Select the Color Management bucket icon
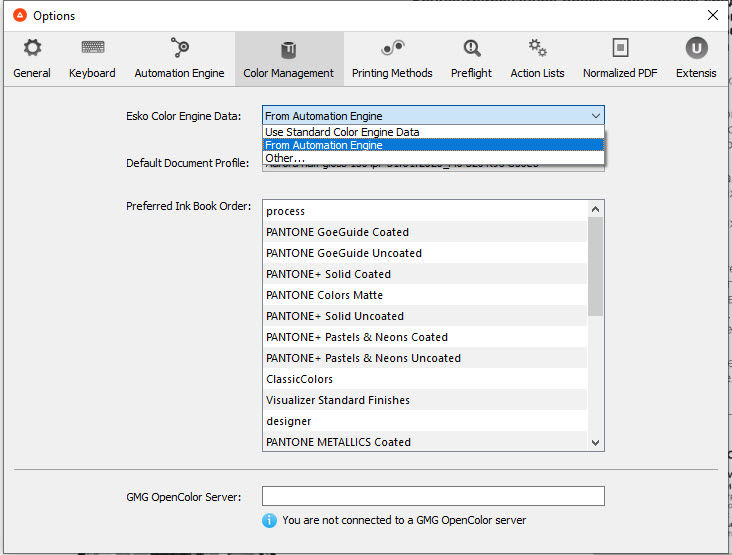The image size is (732, 555). point(289,50)
